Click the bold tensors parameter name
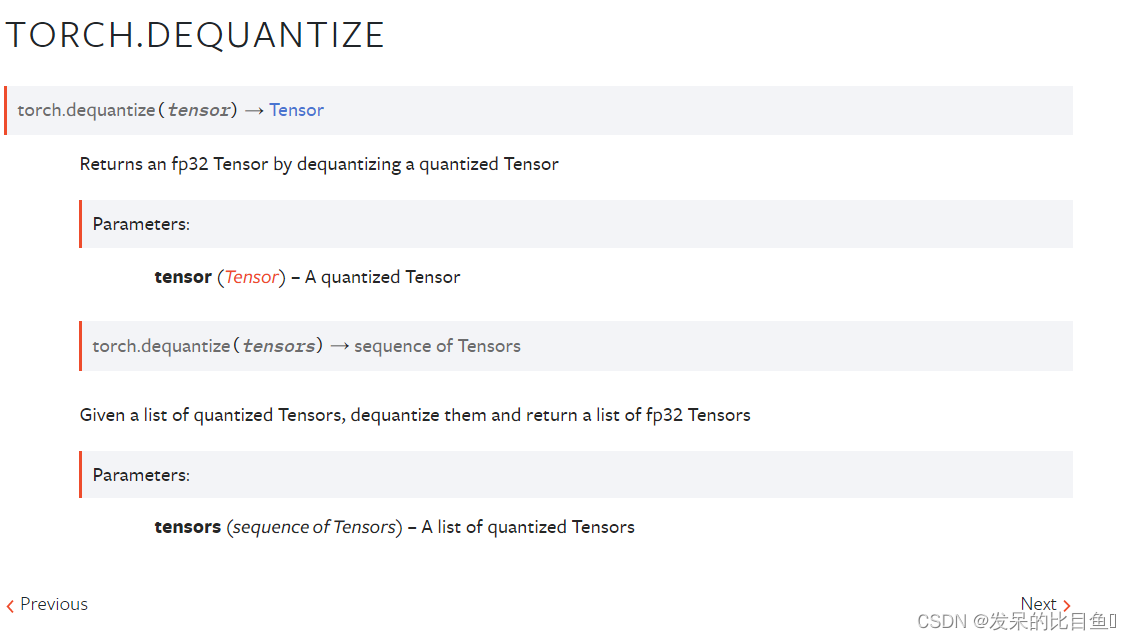 pyautogui.click(x=188, y=527)
